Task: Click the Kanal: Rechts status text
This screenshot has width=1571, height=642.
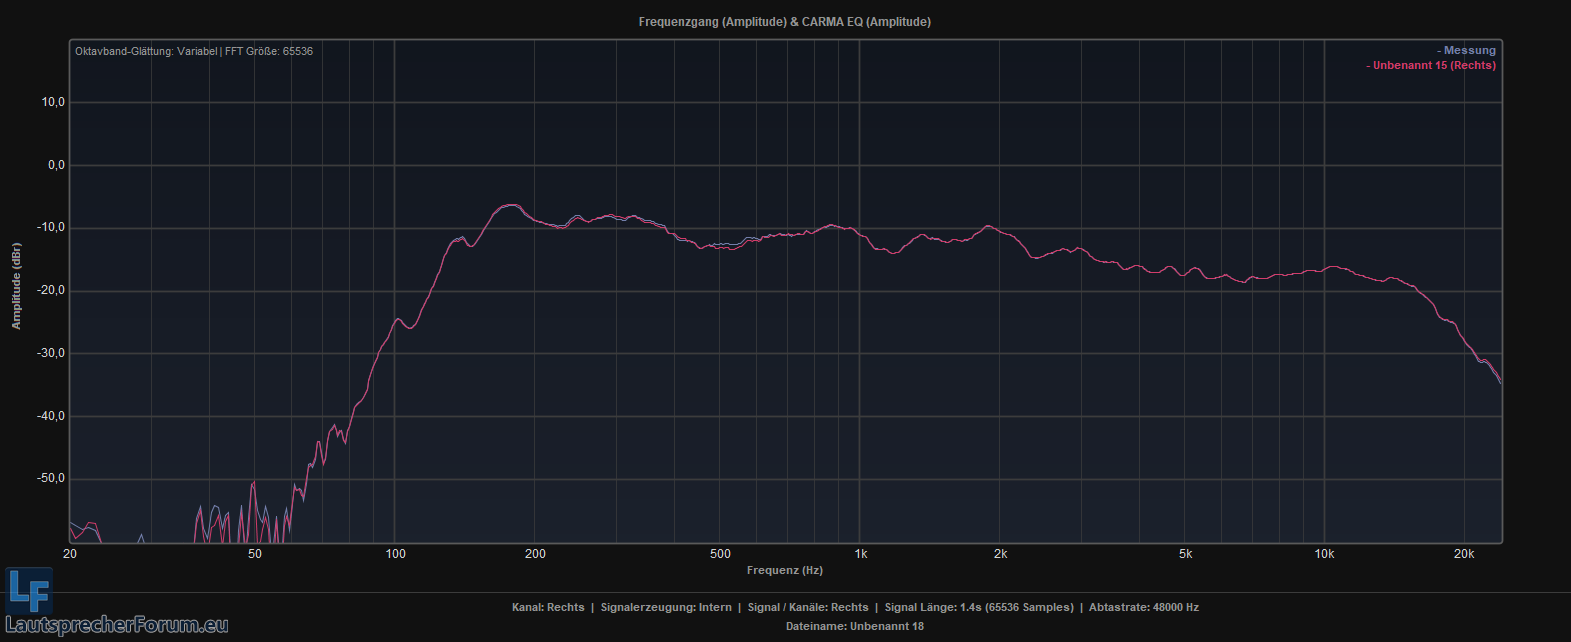Action: tap(548, 607)
